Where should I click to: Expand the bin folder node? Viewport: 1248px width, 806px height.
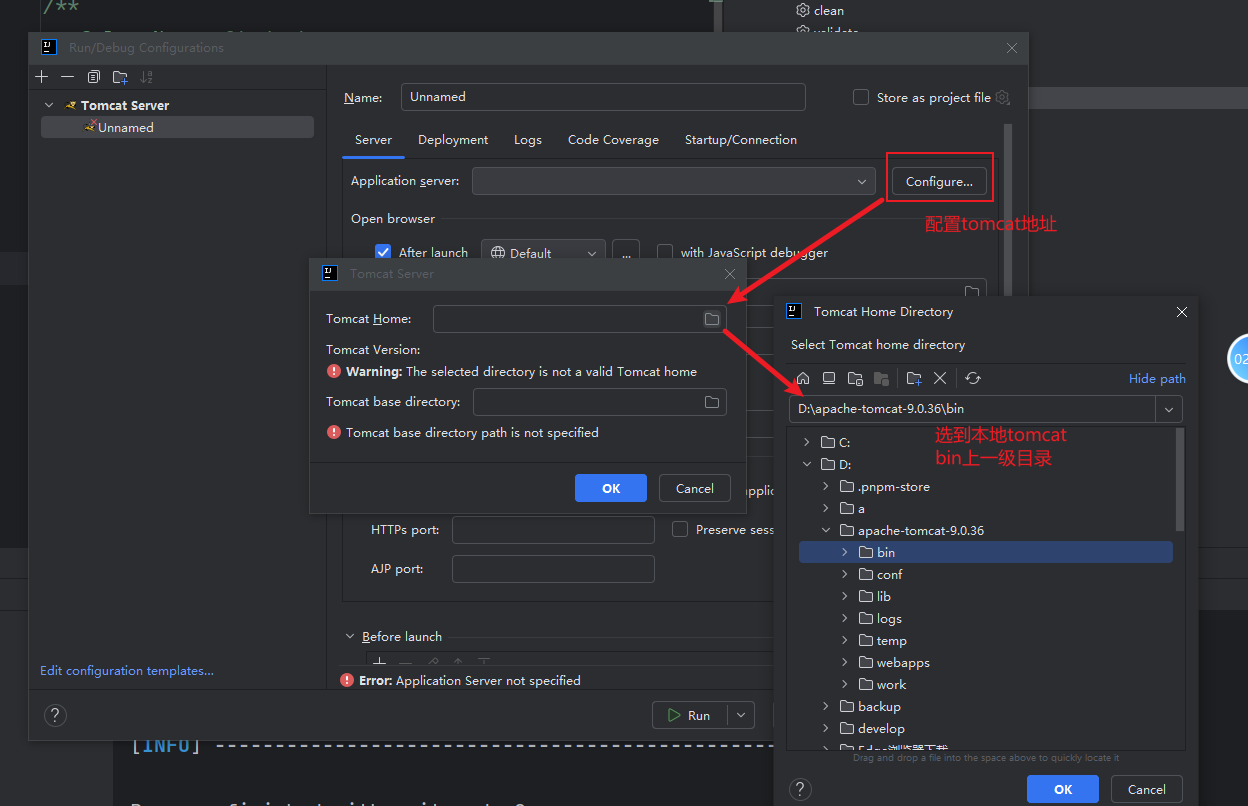coord(845,552)
